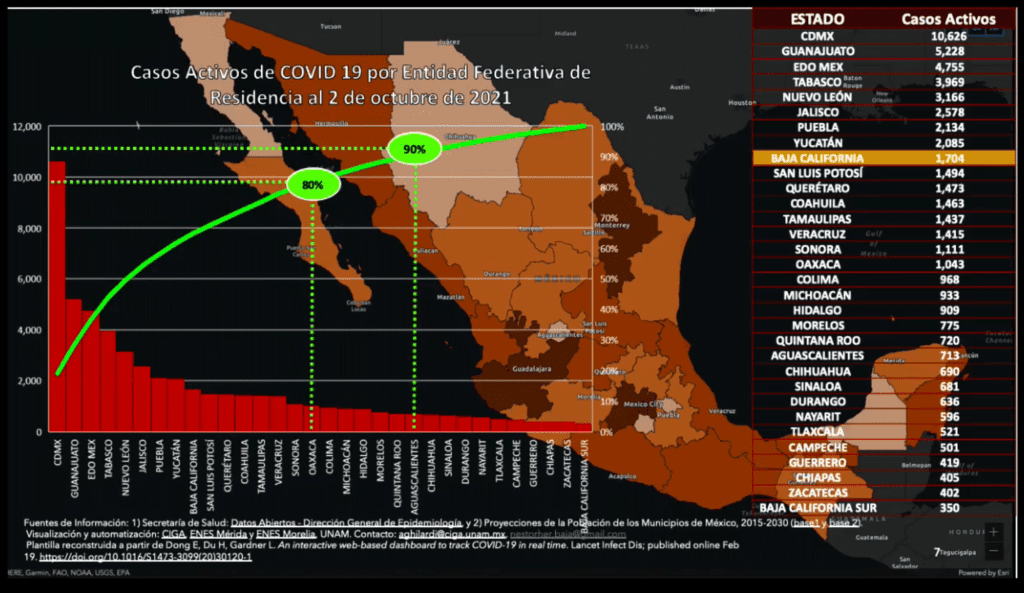1024x593 pixels.
Task: Select the QUERÉTARO row showing 1,473
Action: 884,188
